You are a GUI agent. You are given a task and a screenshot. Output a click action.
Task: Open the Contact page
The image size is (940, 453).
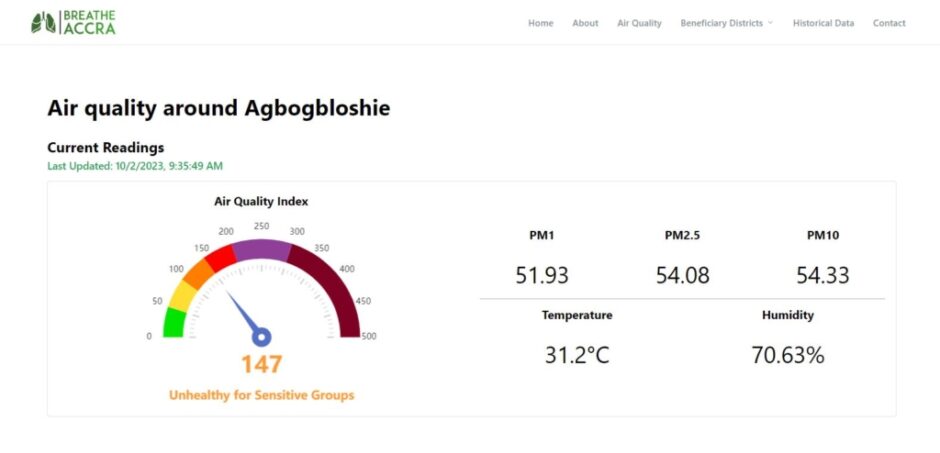pos(889,23)
